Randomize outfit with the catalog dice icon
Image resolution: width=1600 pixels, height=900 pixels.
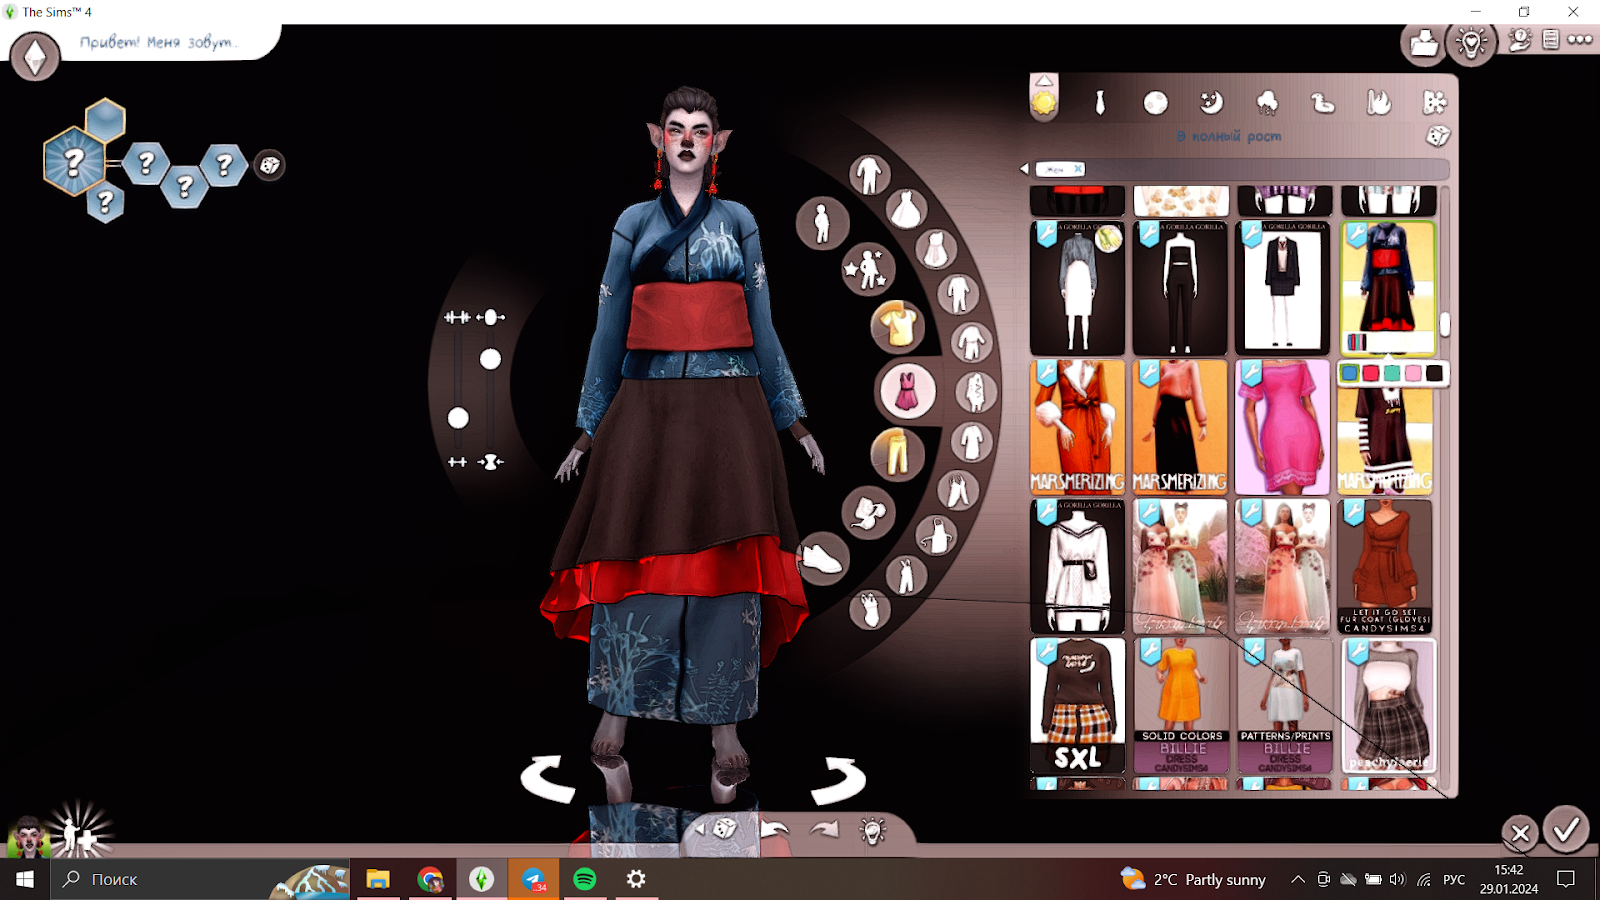(1438, 136)
